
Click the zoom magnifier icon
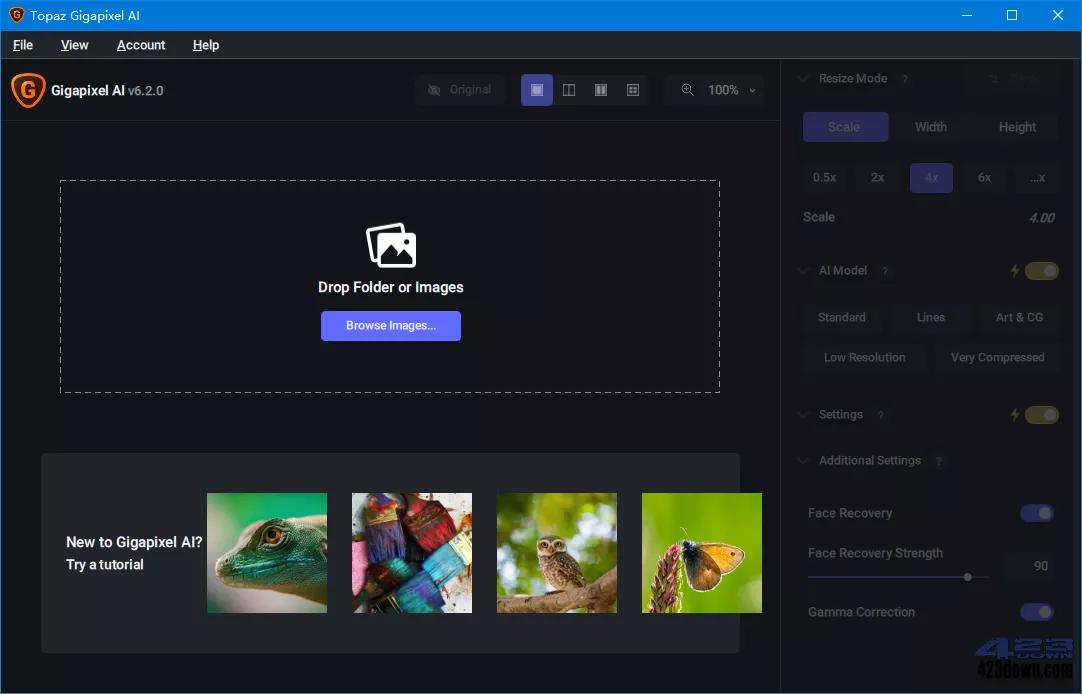pos(687,90)
